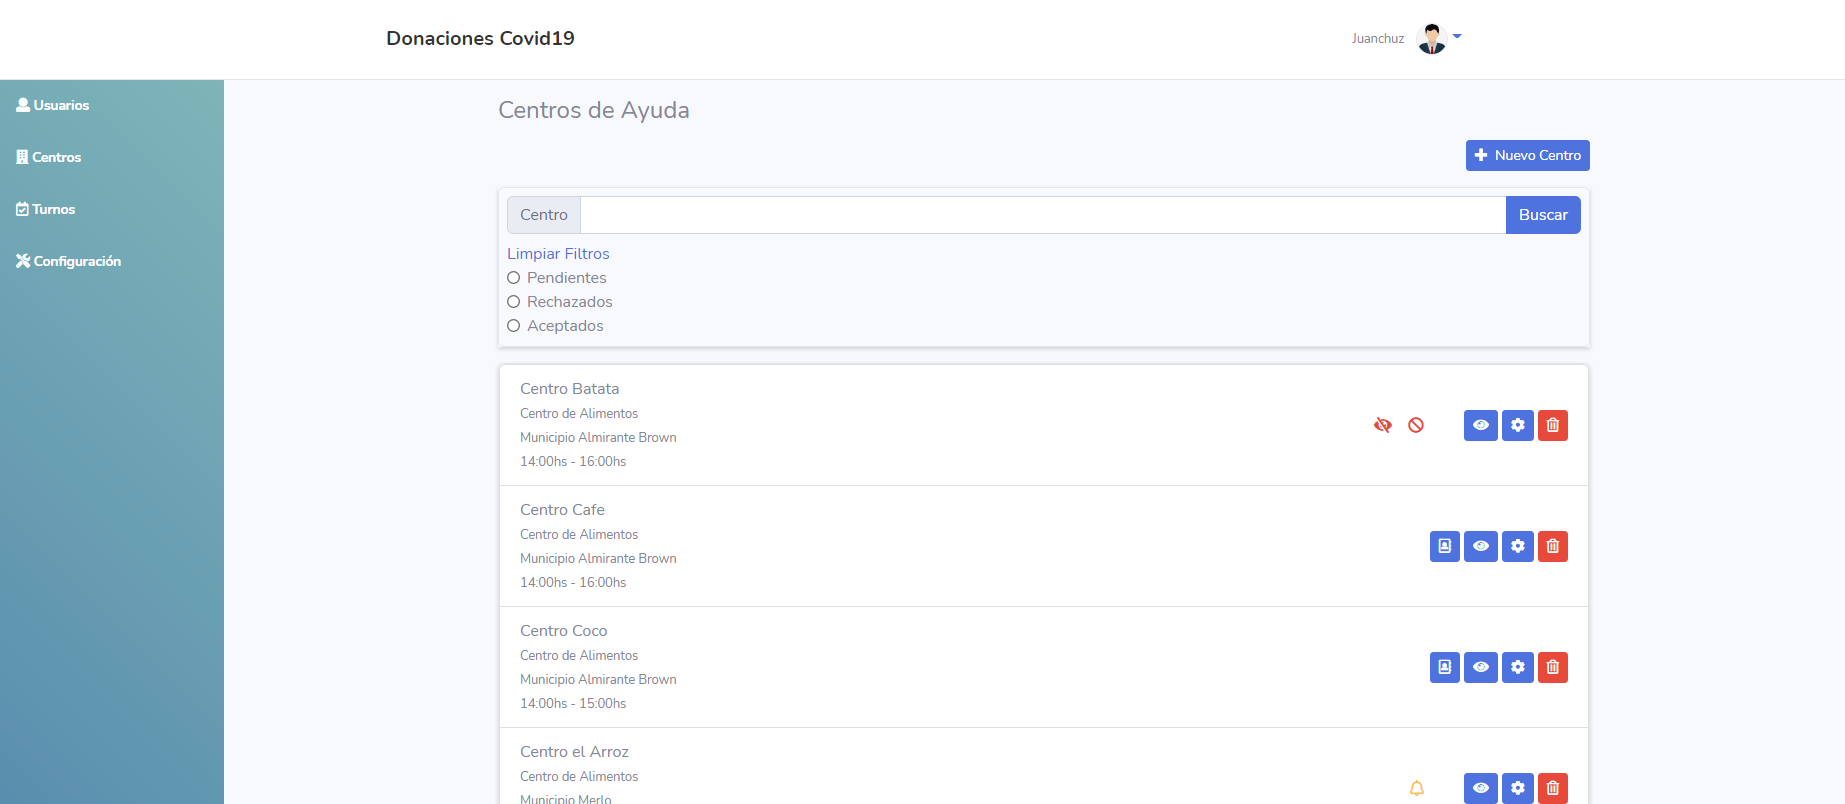Click the bell pending icon for Centro el Arroz
The width and height of the screenshot is (1845, 804).
point(1417,788)
